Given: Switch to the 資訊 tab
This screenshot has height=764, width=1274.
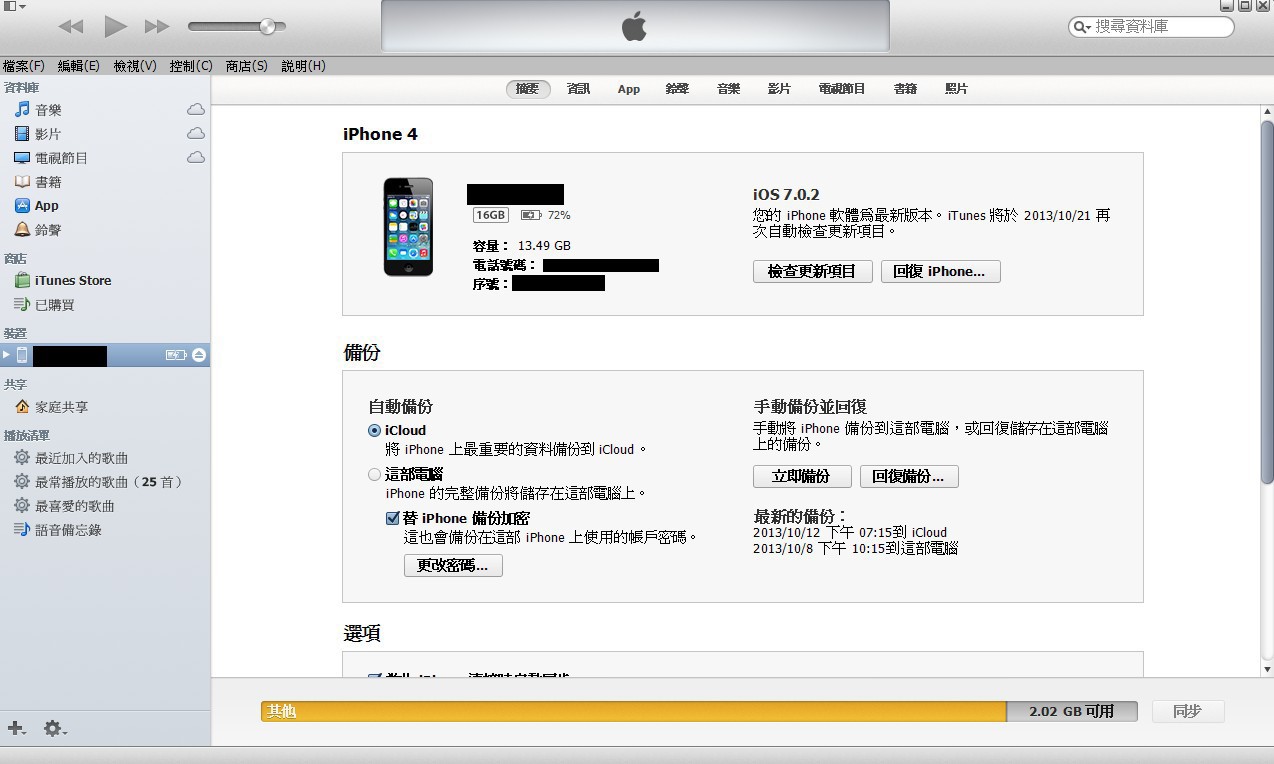Looking at the screenshot, I should (578, 89).
